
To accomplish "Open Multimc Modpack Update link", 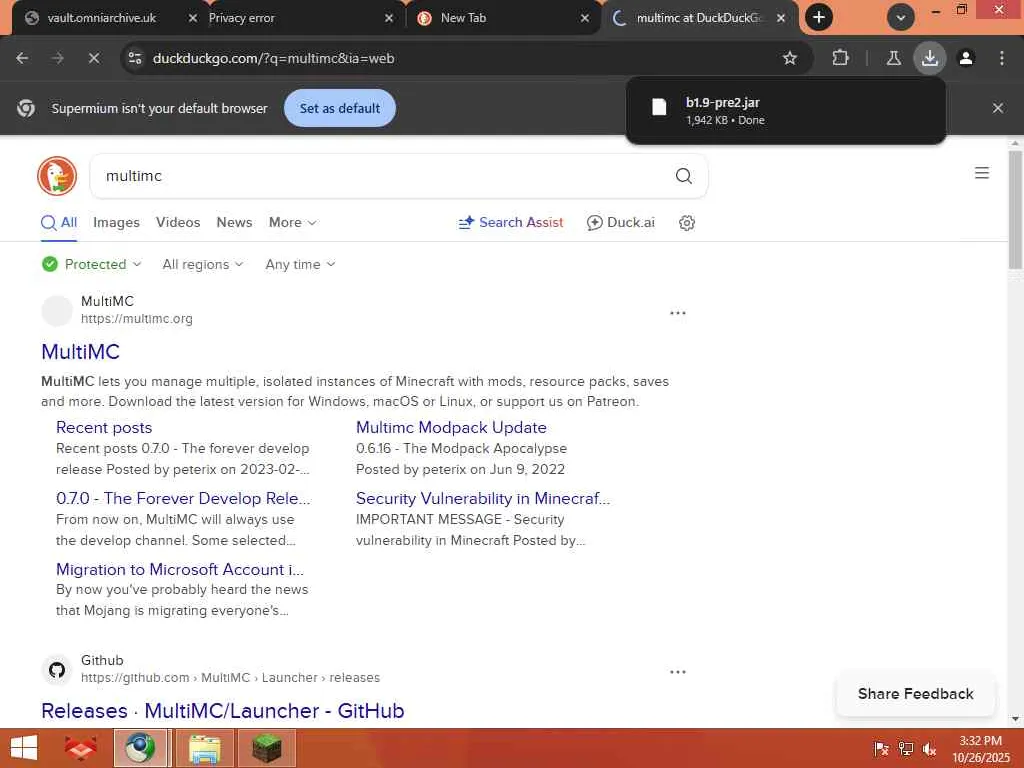I will pyautogui.click(x=451, y=427).
